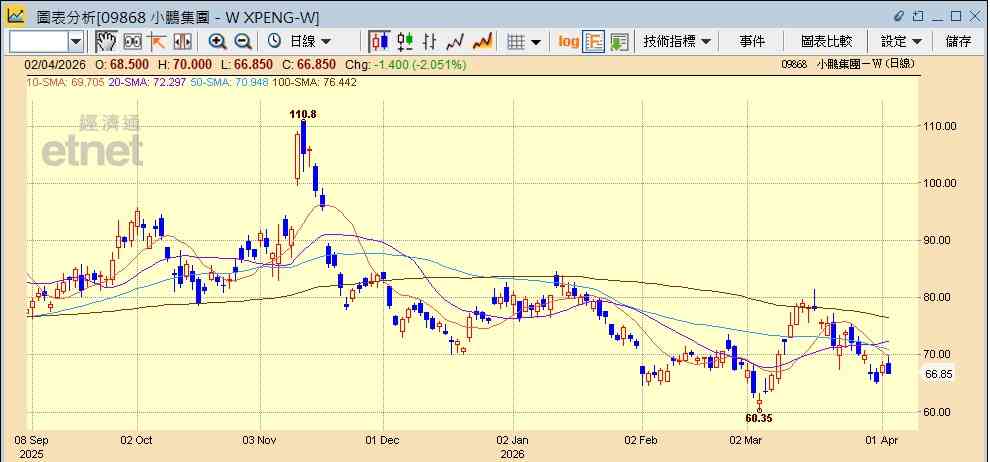Click the 01 Dec date axis label
Screen dimensions: 990x462
(383, 440)
